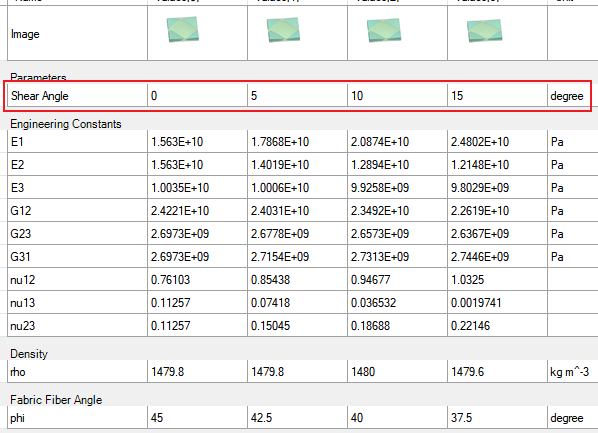598x433 pixels.
Task: Click the rho unit kg m^-3
Action: coord(570,372)
